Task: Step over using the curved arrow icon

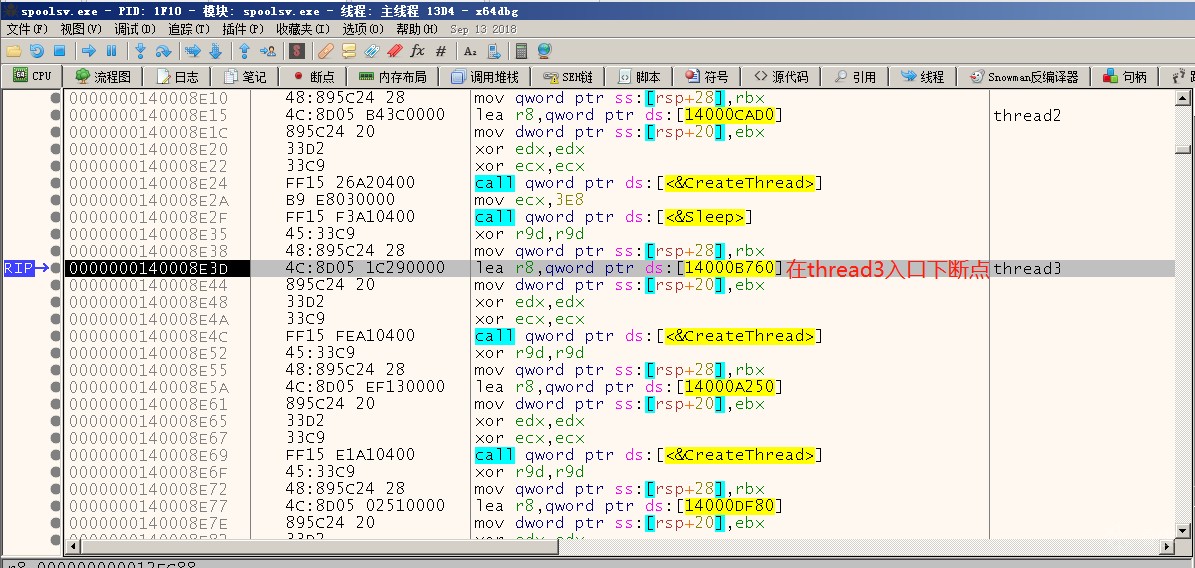Action: pos(163,51)
